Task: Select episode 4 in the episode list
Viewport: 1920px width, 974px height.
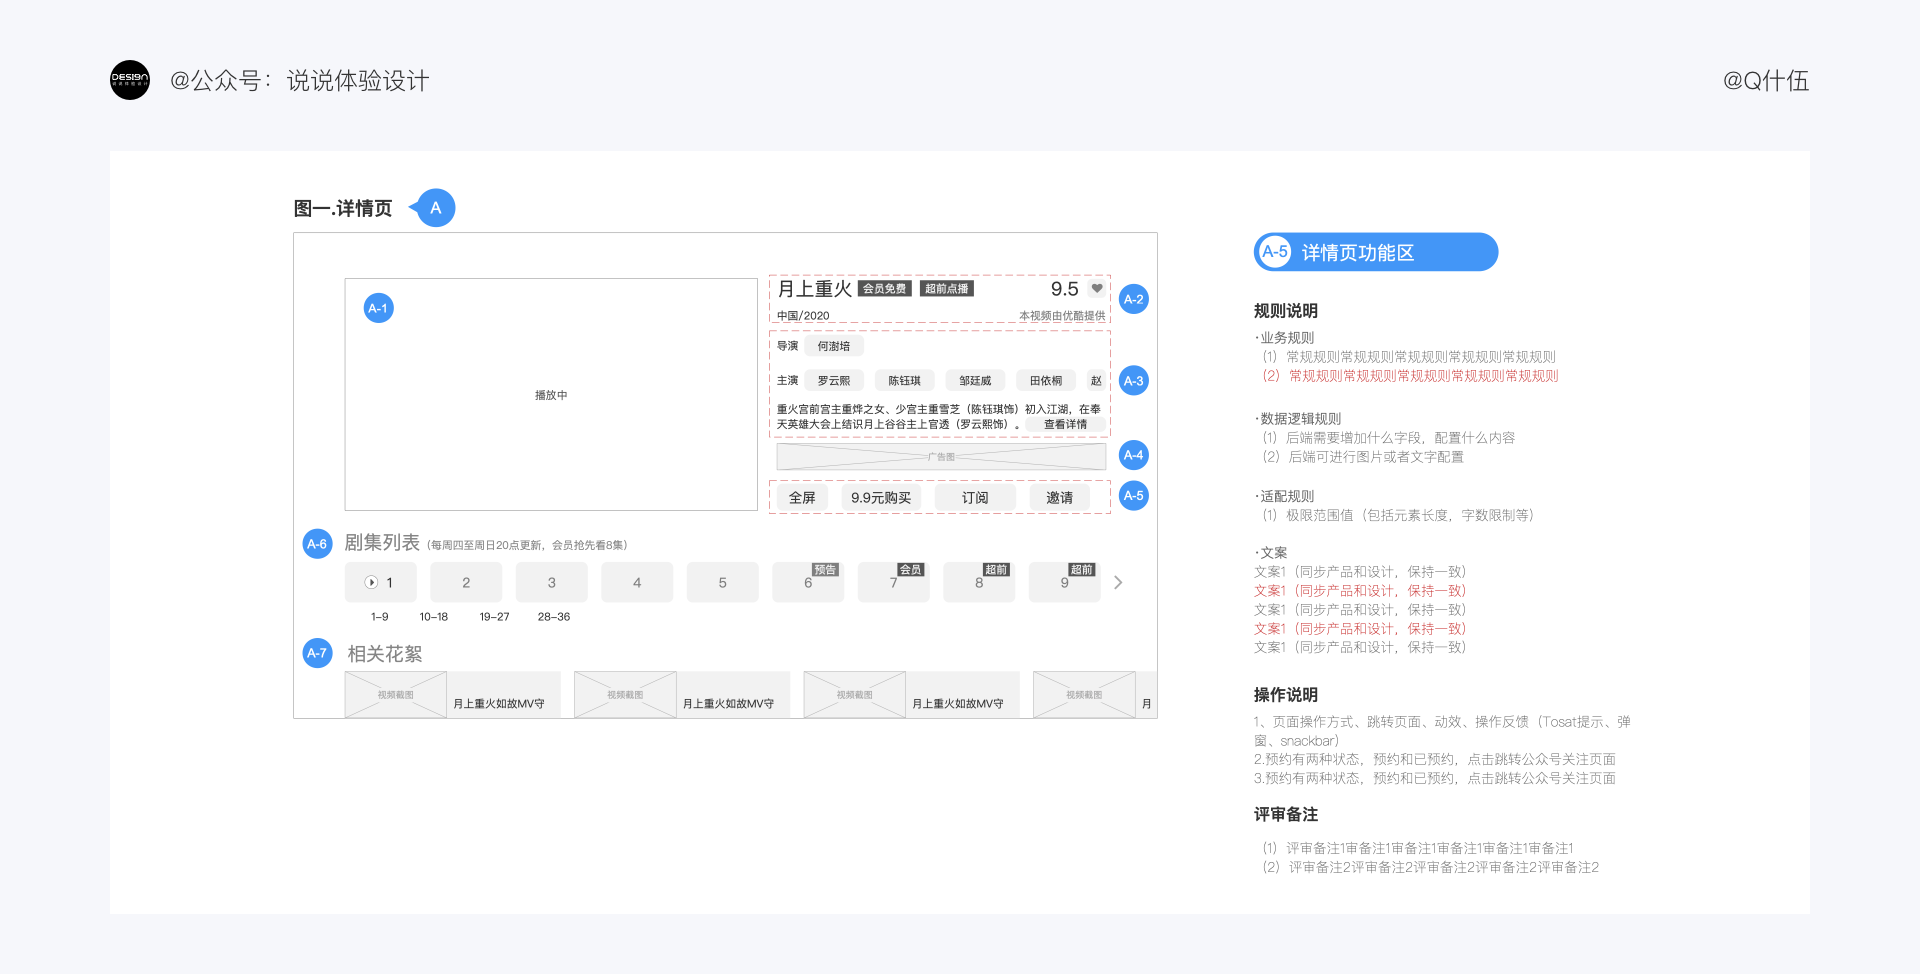Action: (637, 583)
